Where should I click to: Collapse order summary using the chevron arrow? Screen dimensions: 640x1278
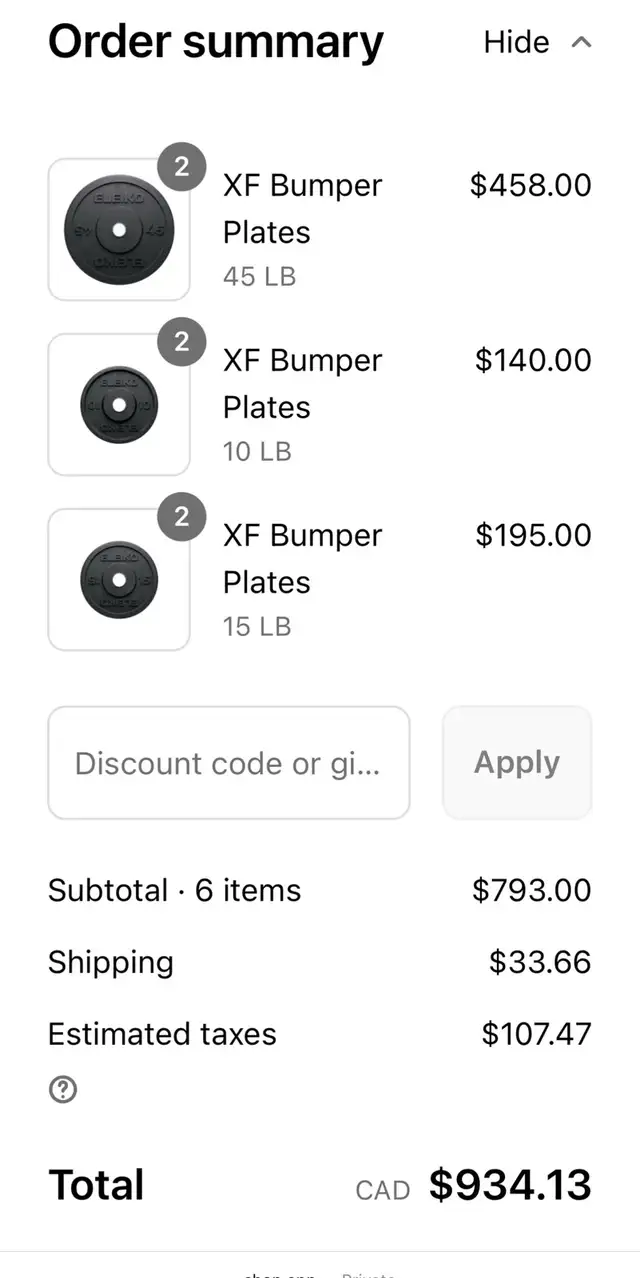pos(581,42)
